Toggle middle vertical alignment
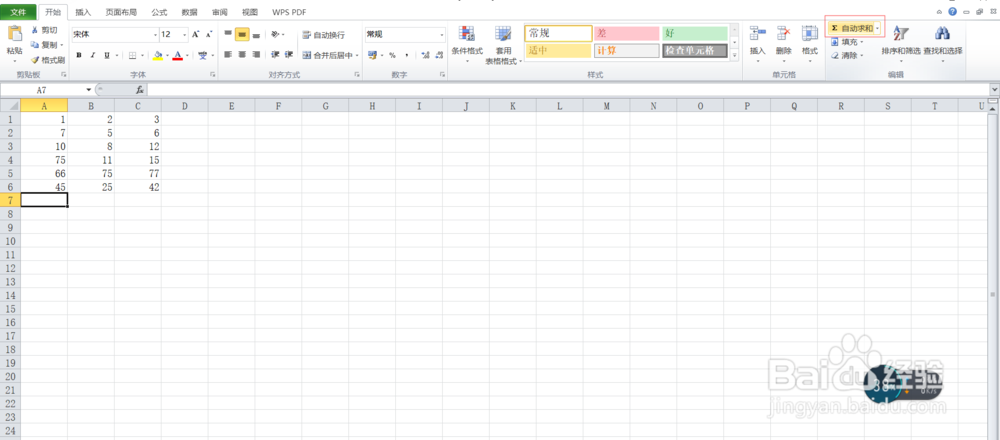The width and height of the screenshot is (1000, 440). (242, 34)
